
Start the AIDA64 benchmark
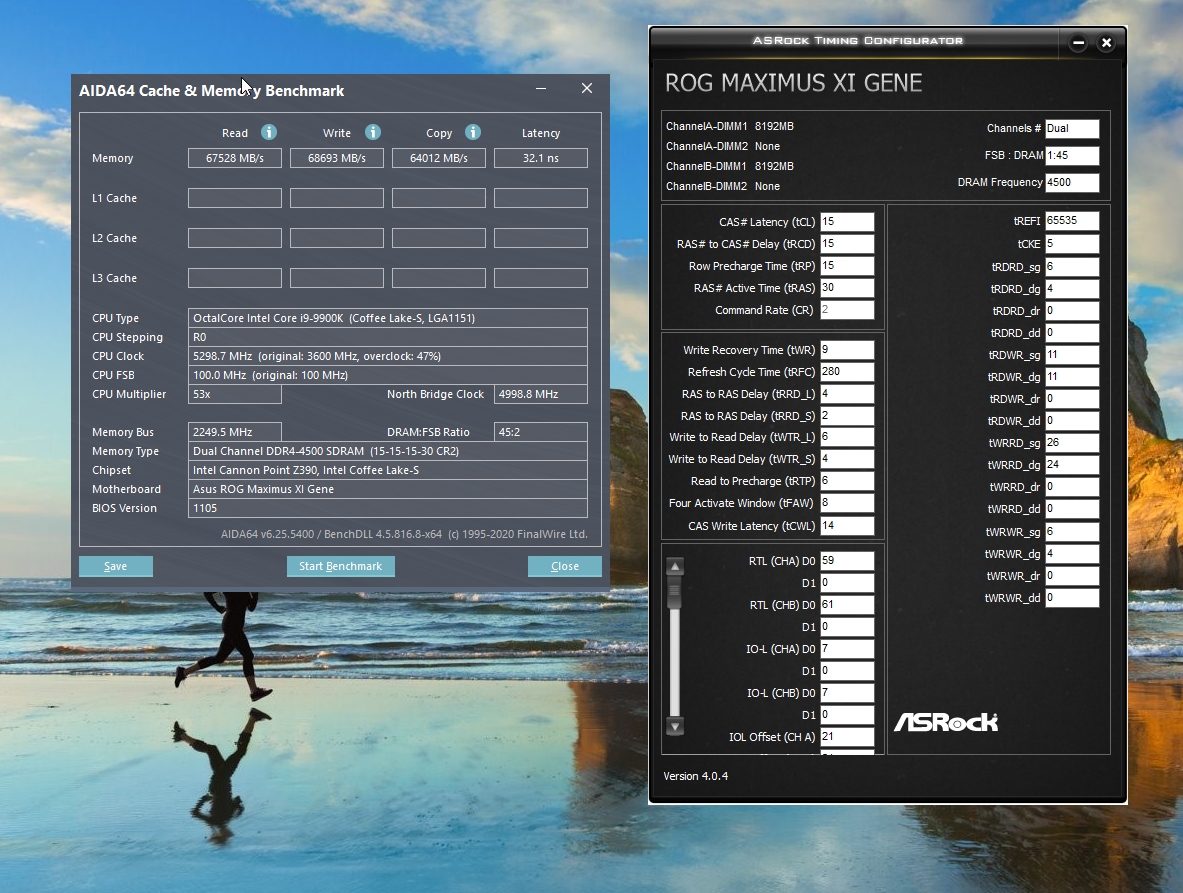(340, 566)
